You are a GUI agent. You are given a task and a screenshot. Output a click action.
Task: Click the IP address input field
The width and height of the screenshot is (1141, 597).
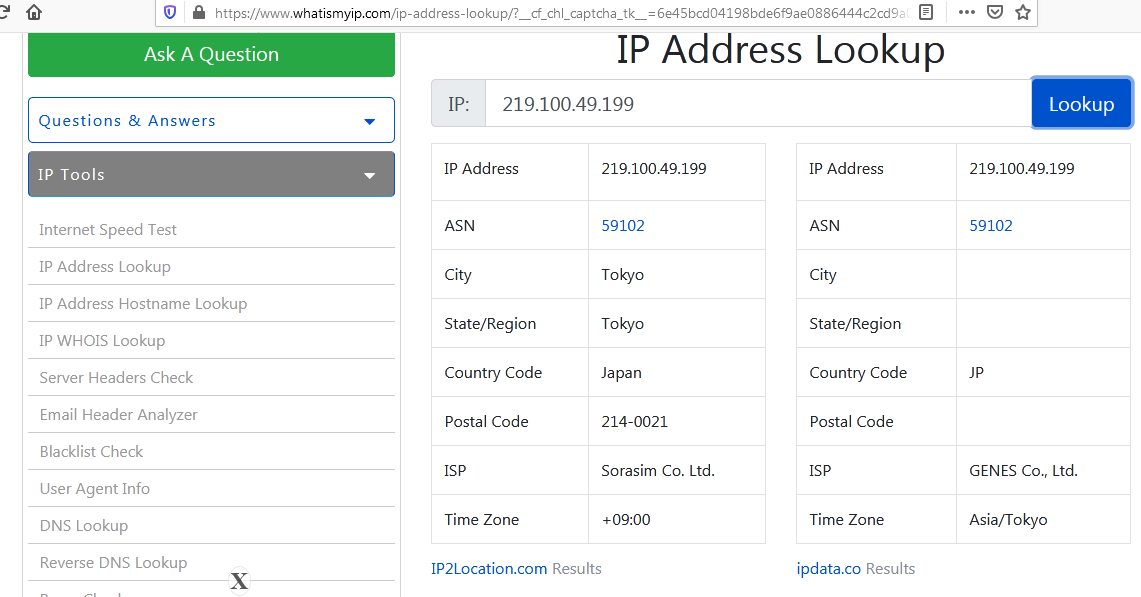pos(757,104)
